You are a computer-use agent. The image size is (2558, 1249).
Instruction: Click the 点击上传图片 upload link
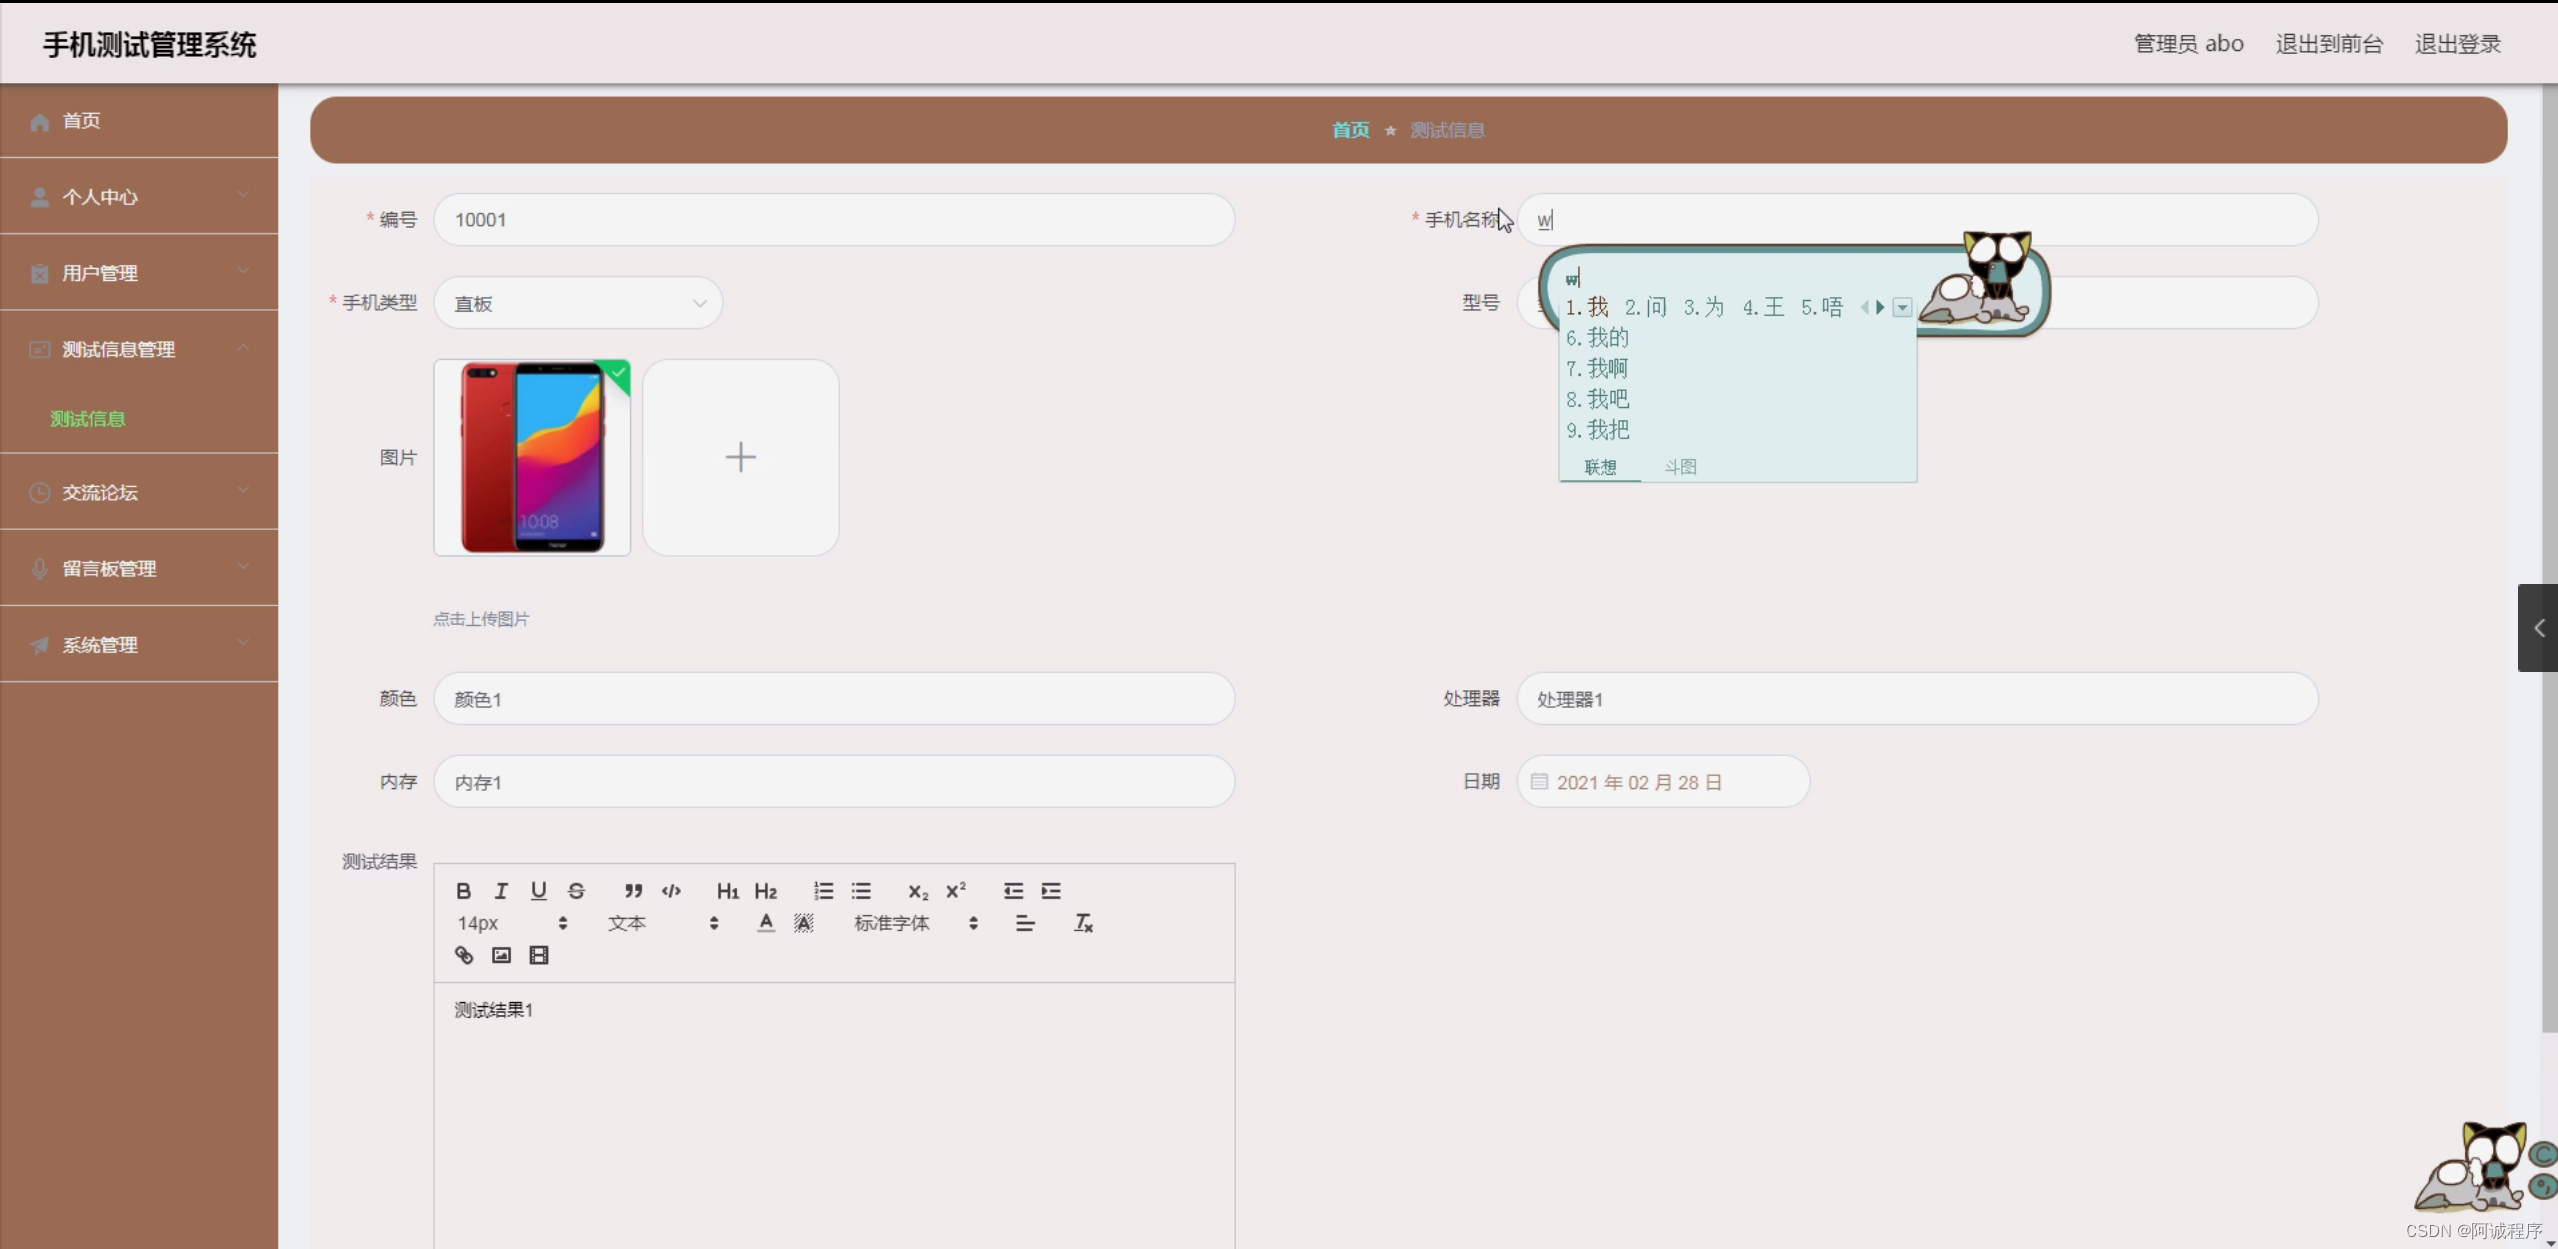(481, 618)
